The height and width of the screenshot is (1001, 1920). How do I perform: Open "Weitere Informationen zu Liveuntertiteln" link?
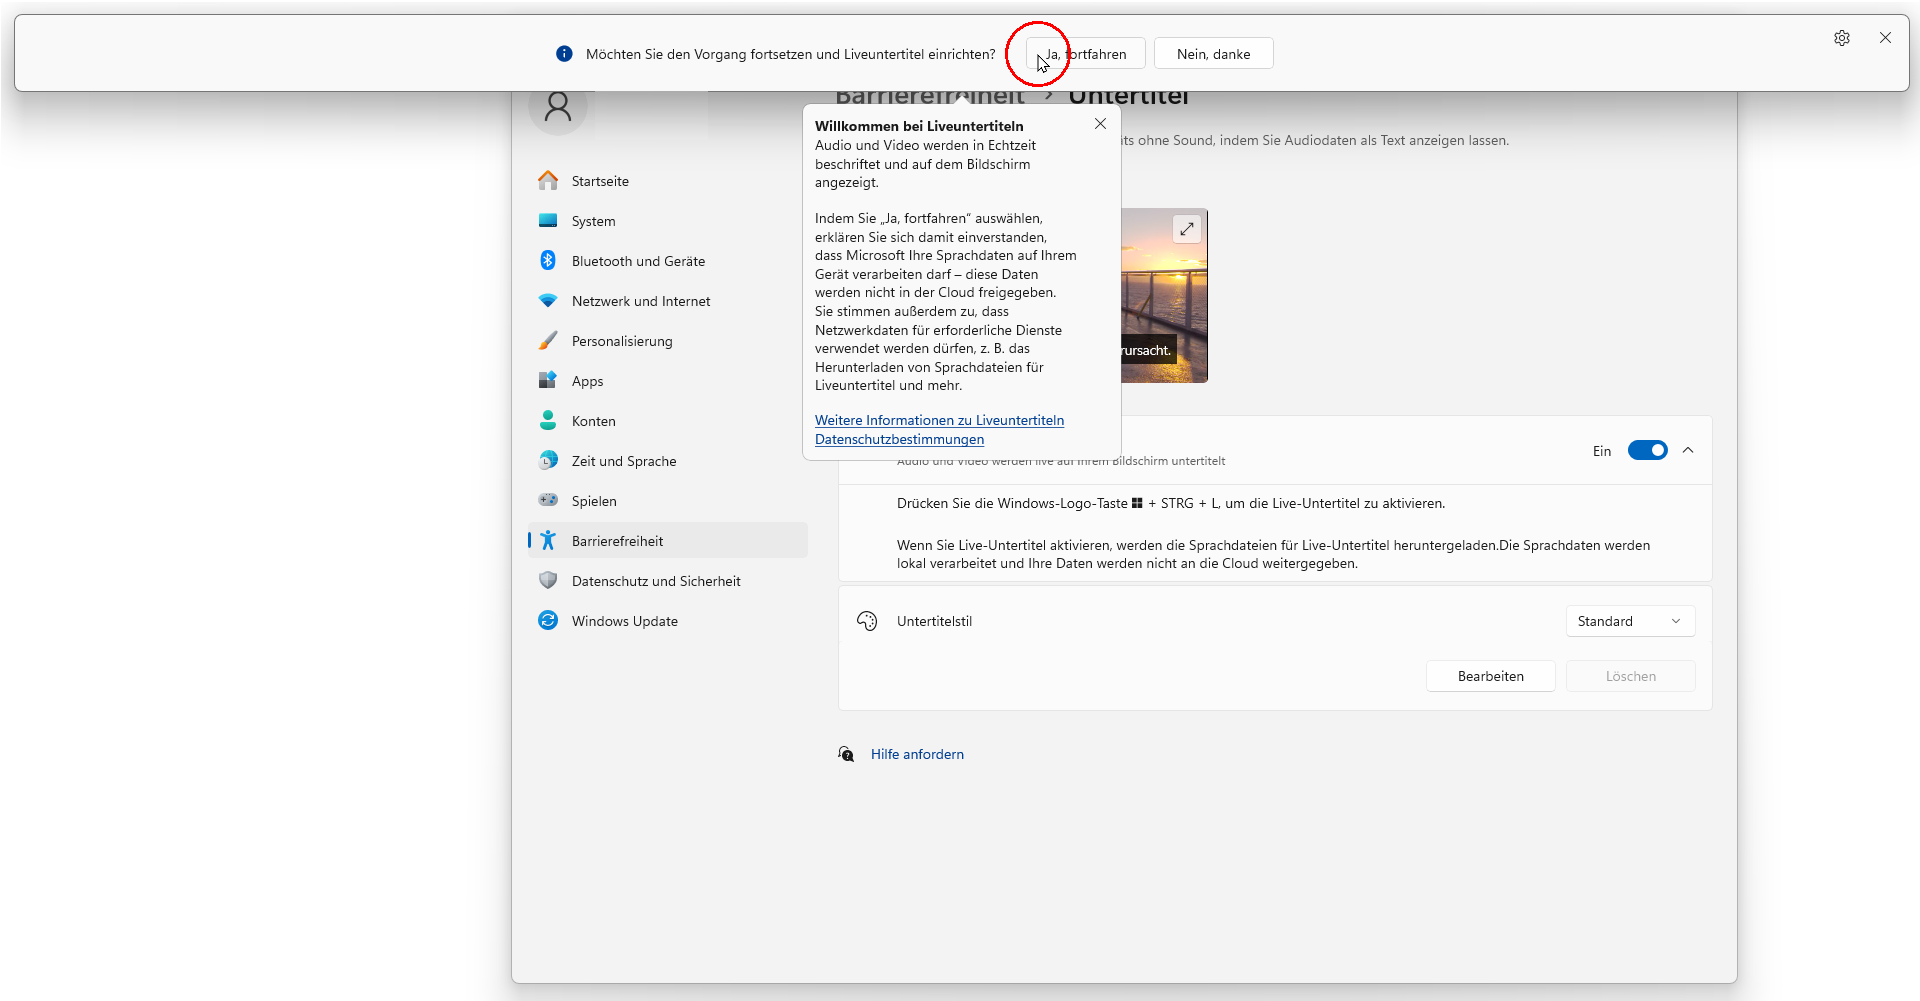click(939, 420)
